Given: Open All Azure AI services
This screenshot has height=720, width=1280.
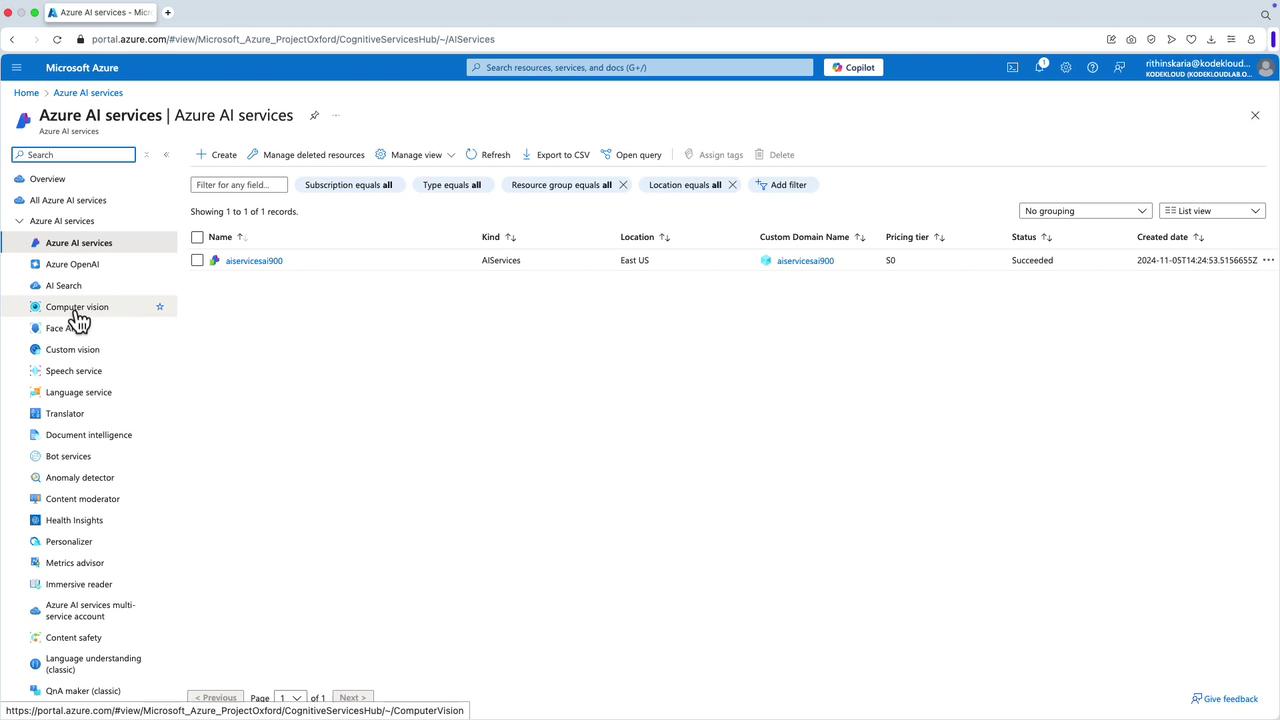Looking at the screenshot, I should (68, 200).
